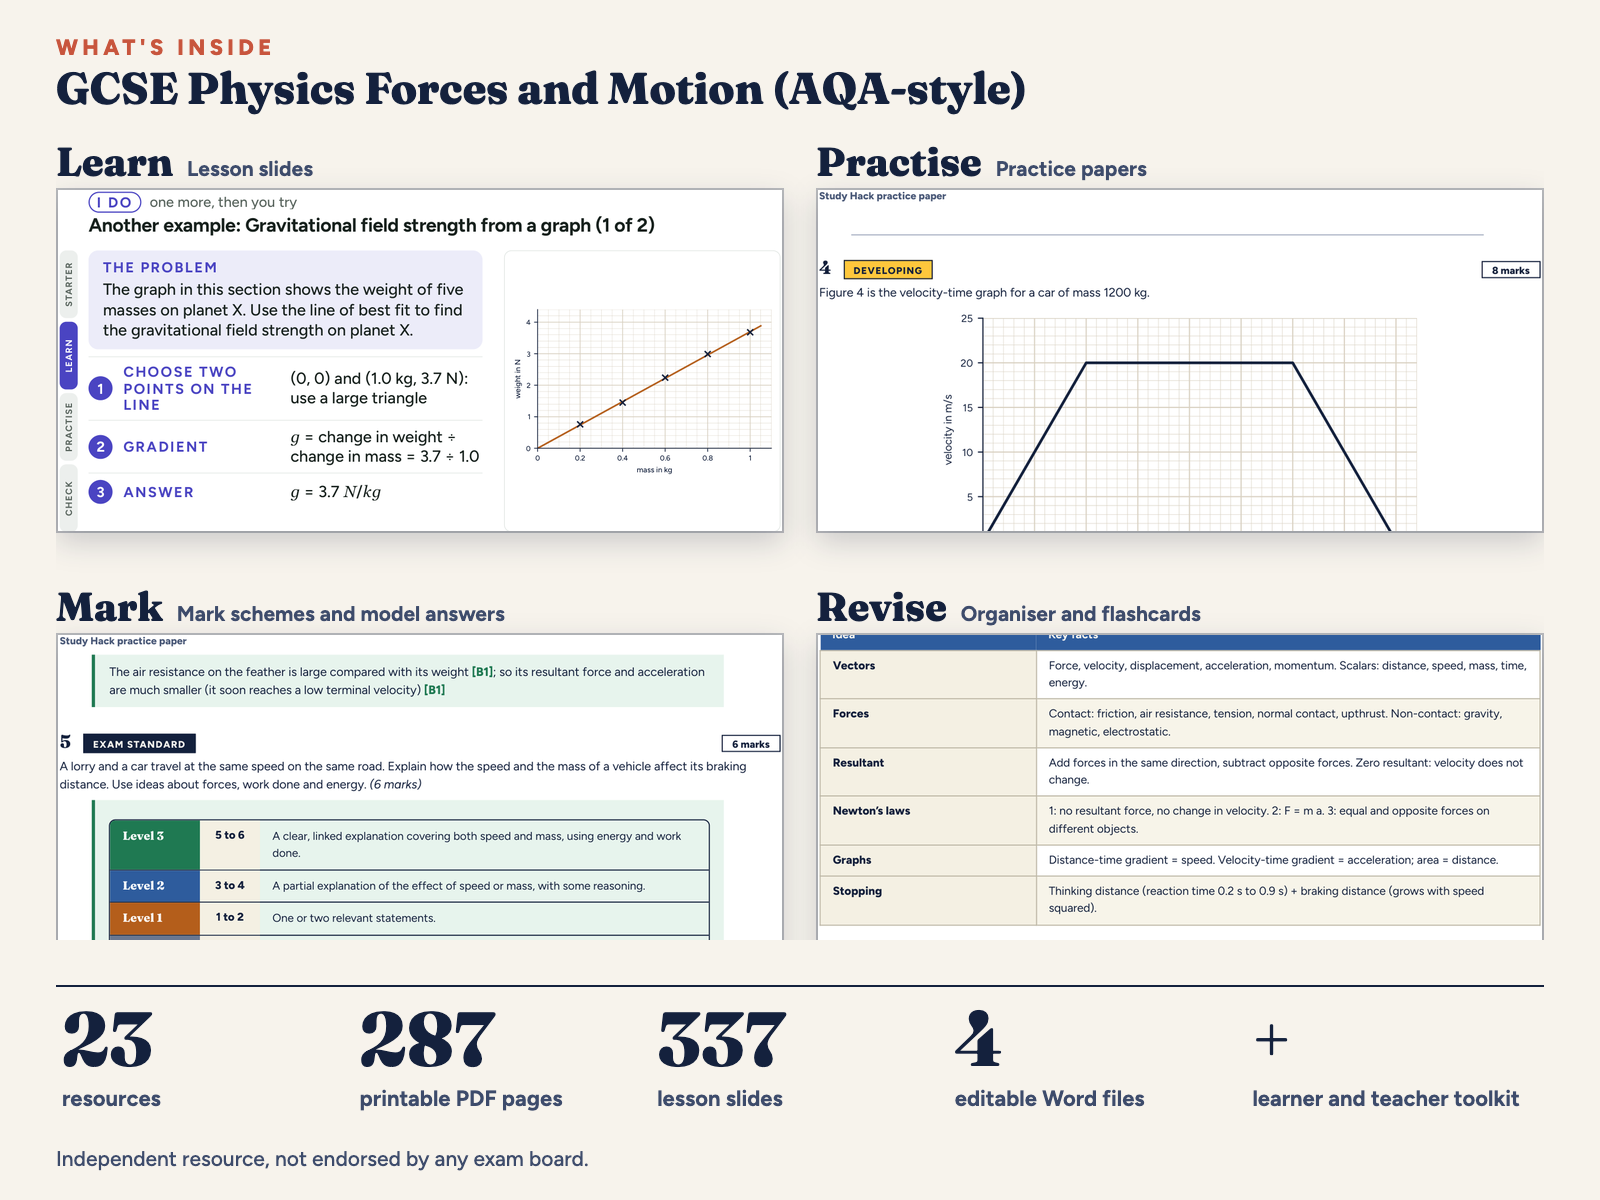Click the '4' editable Word files figure

[x=978, y=1040]
